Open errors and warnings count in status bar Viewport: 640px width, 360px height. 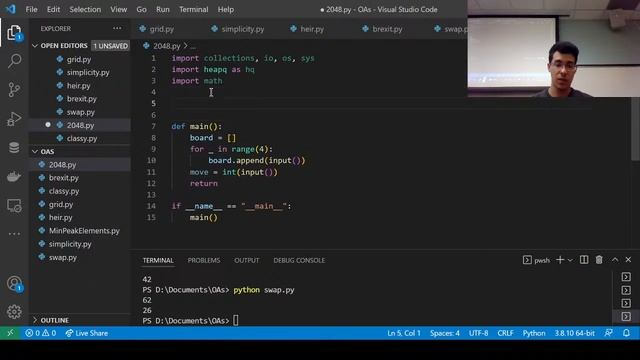[x=41, y=333]
